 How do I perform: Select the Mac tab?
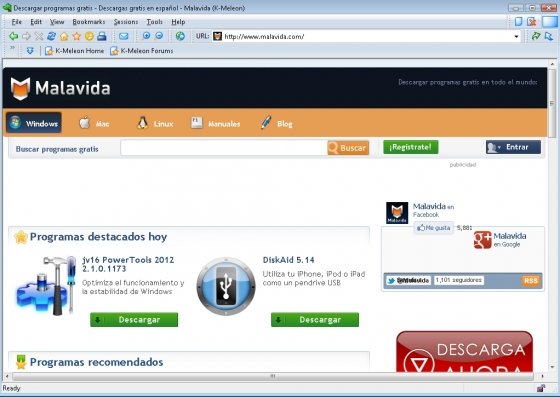click(94, 124)
